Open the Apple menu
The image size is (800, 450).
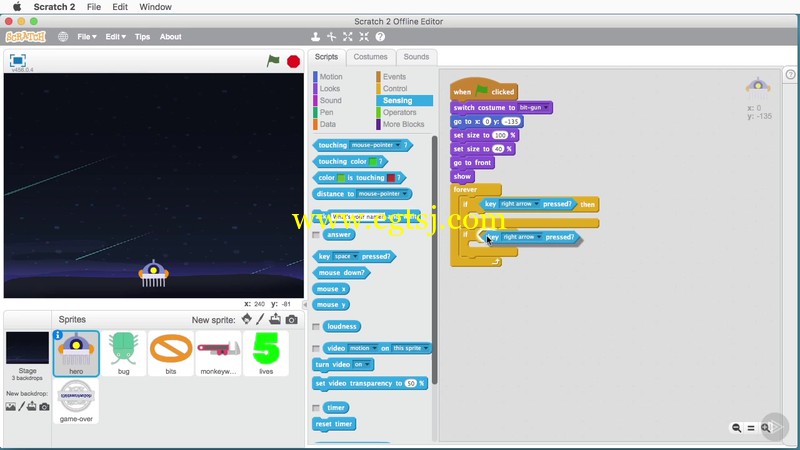pyautogui.click(x=17, y=7)
